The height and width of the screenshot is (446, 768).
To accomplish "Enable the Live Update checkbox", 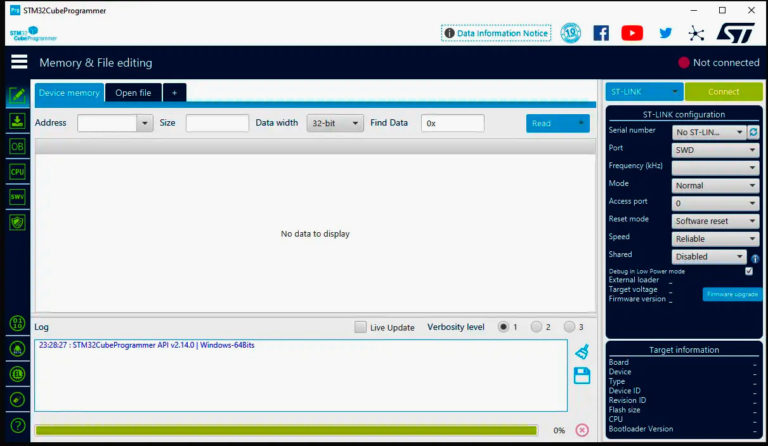I will [x=361, y=327].
